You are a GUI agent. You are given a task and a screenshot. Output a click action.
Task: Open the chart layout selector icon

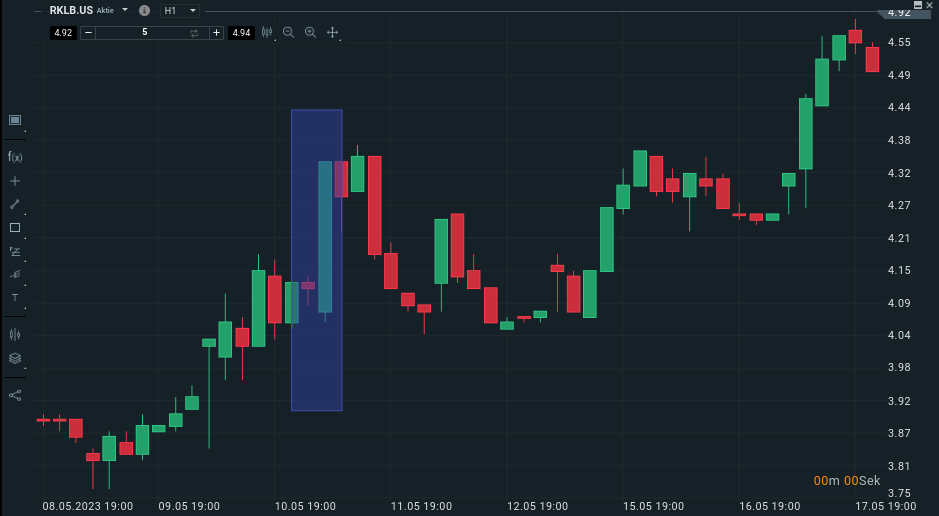coord(15,120)
